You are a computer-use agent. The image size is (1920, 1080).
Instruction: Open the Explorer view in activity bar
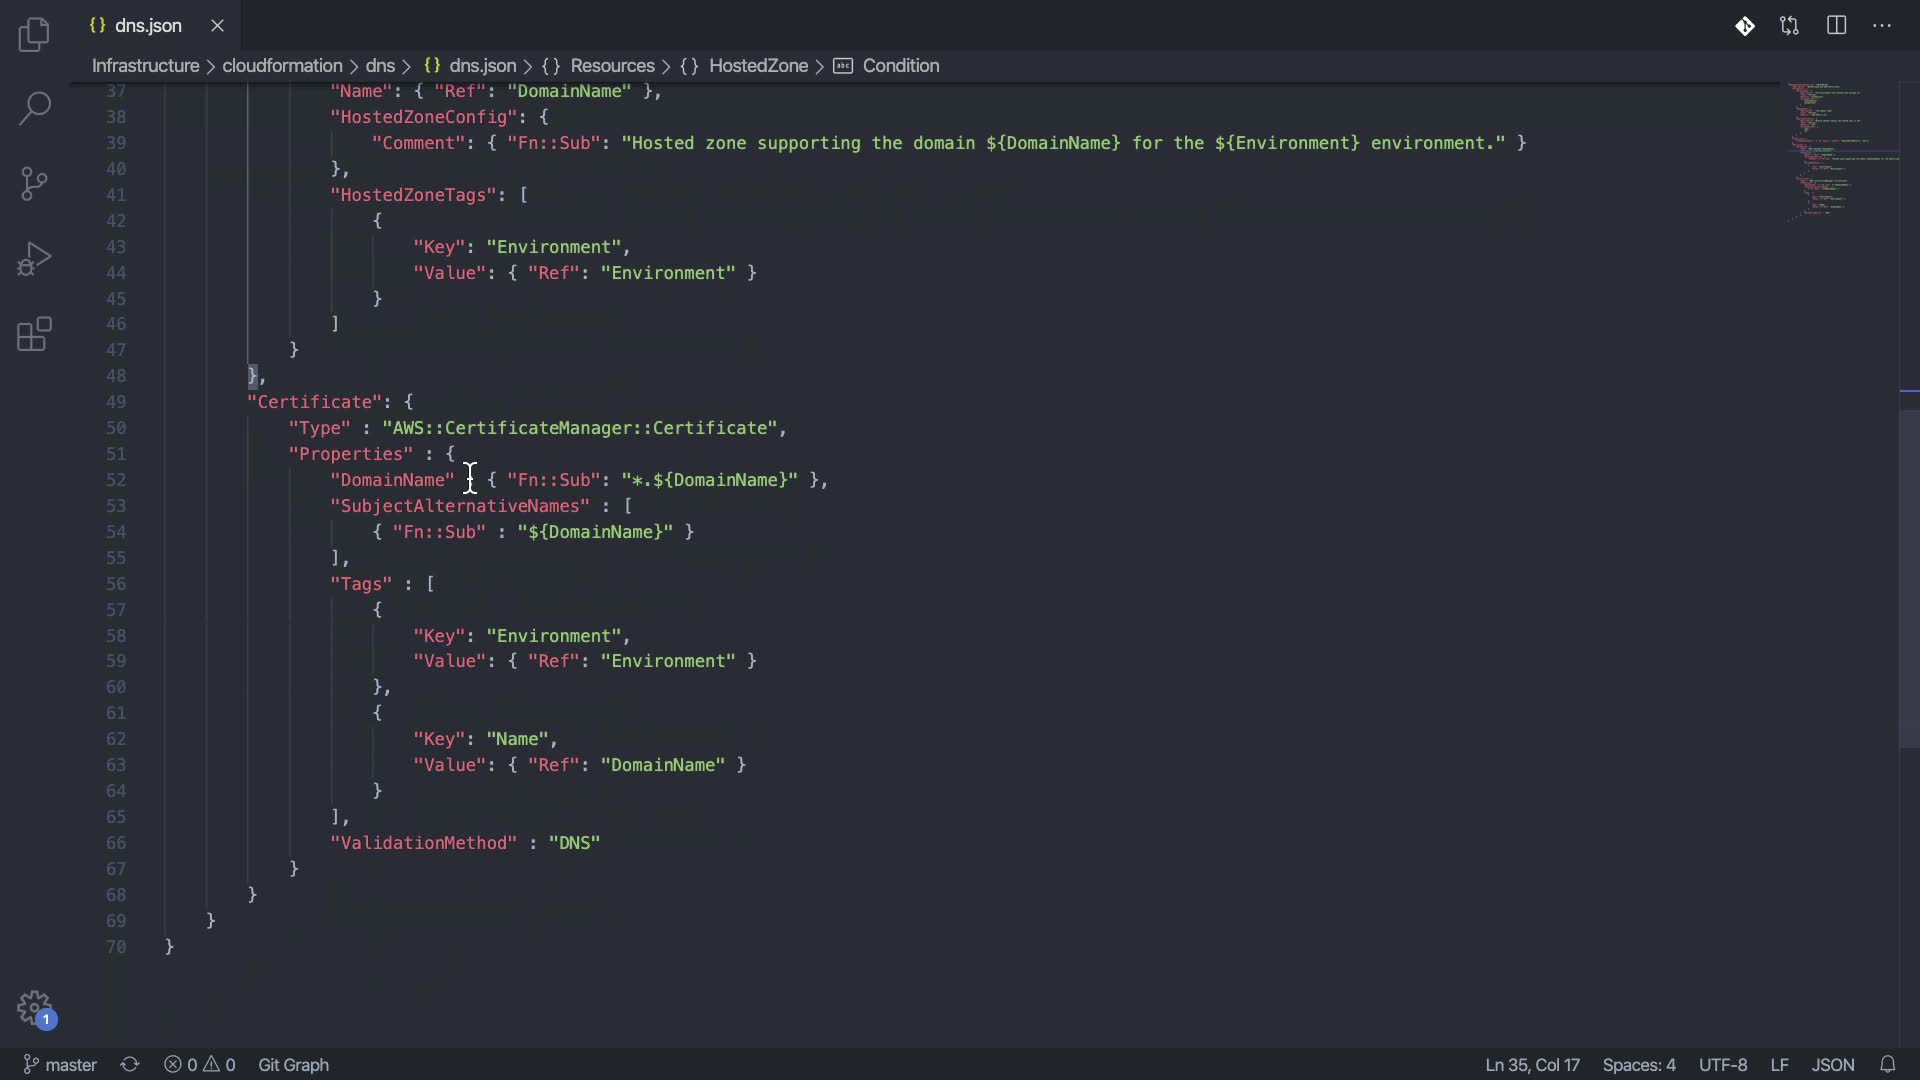[x=34, y=35]
